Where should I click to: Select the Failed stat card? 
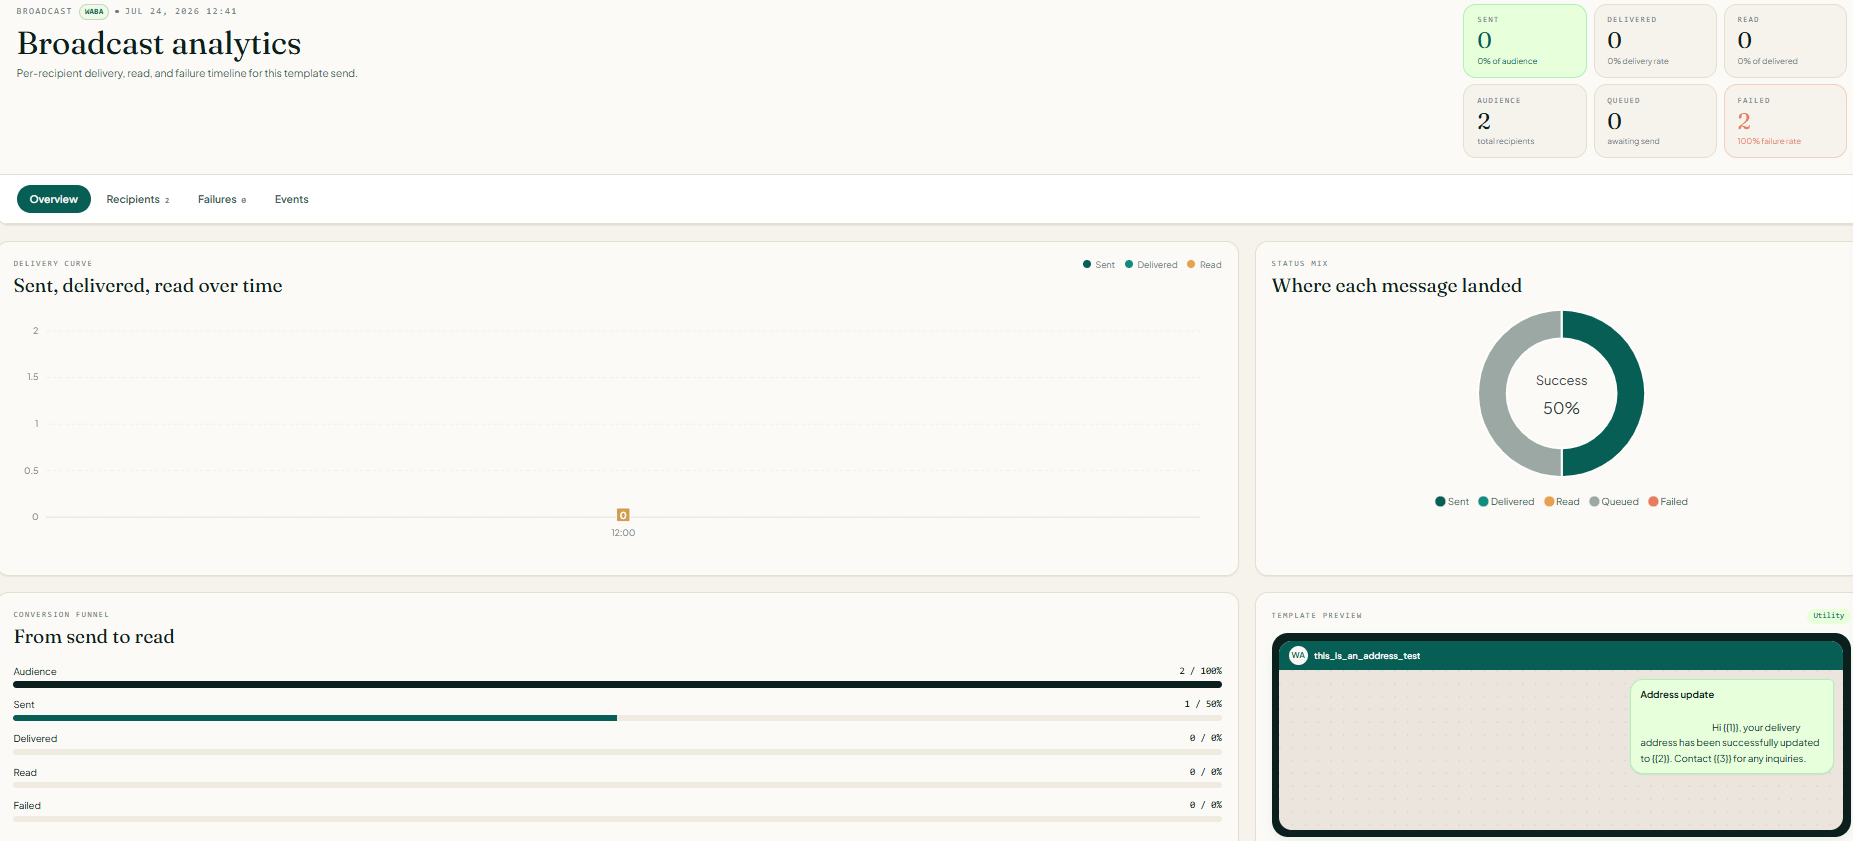1785,121
